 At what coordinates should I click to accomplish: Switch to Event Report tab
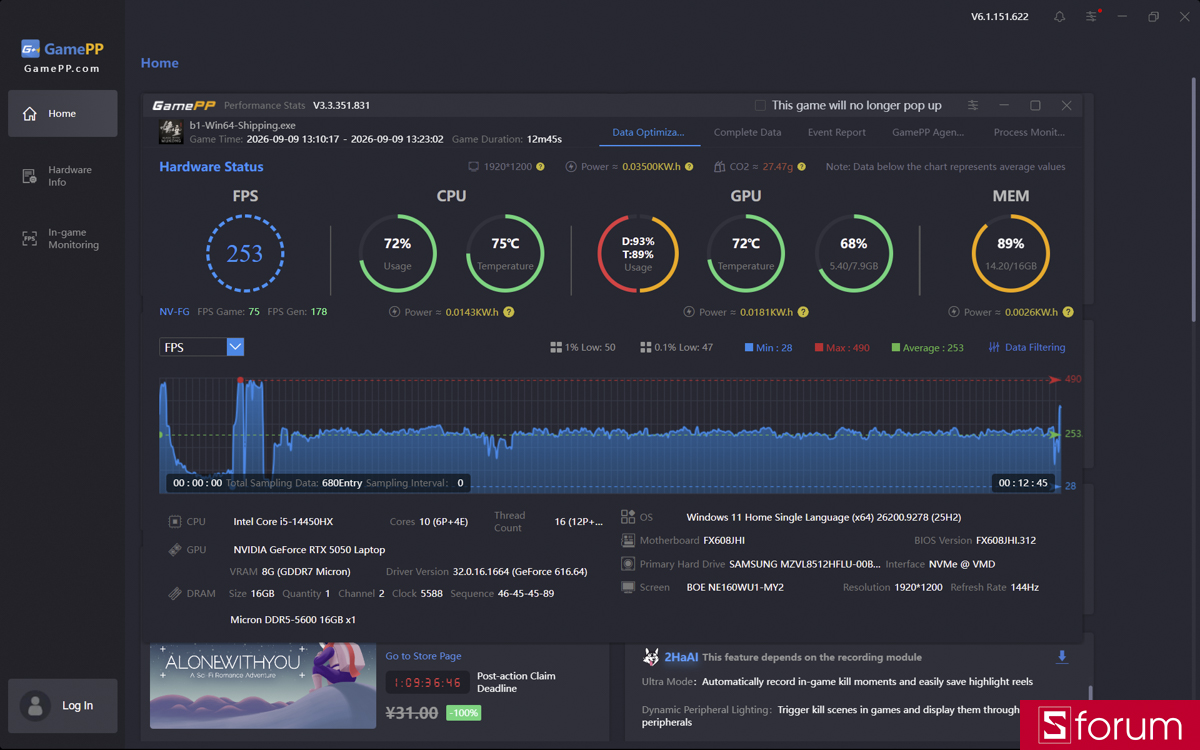point(837,132)
